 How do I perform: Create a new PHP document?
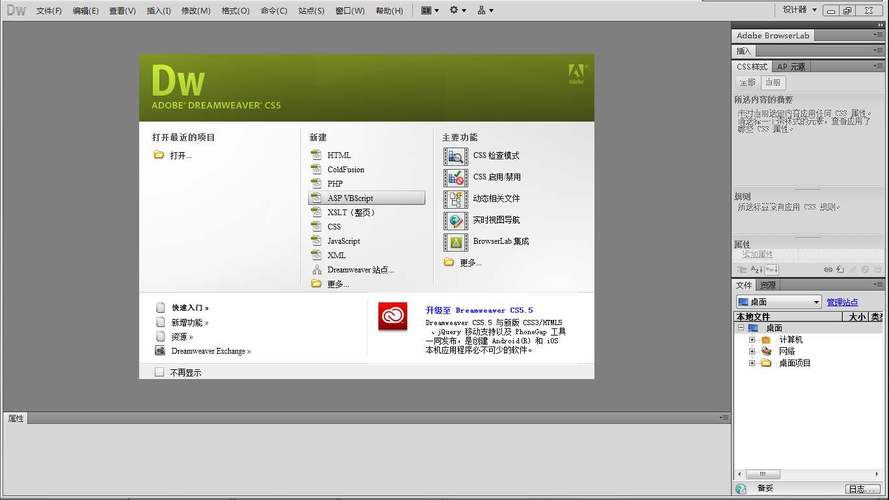[335, 184]
